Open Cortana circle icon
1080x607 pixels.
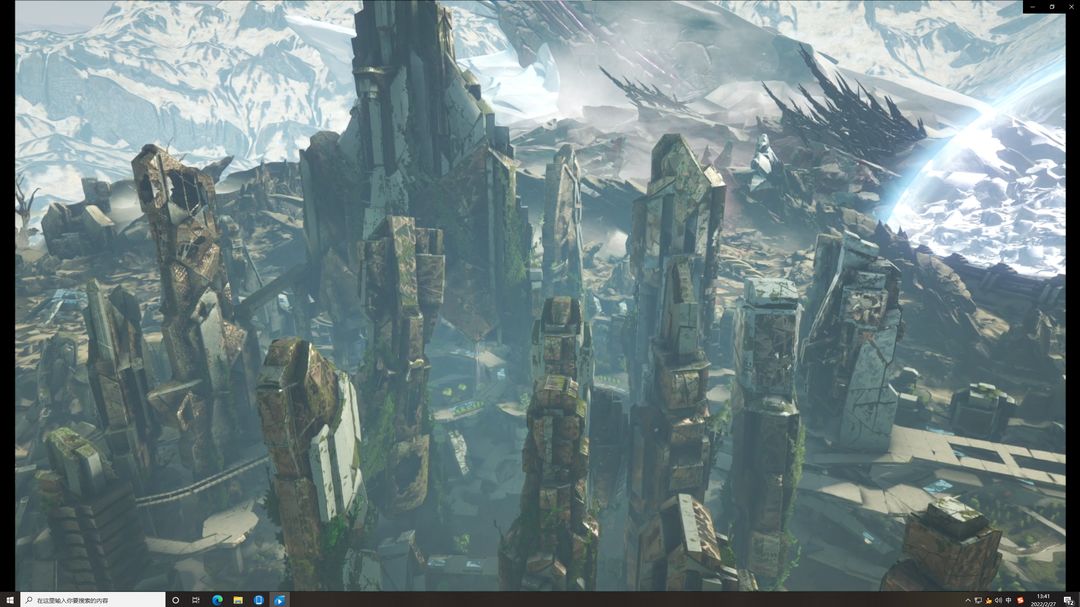(176, 600)
